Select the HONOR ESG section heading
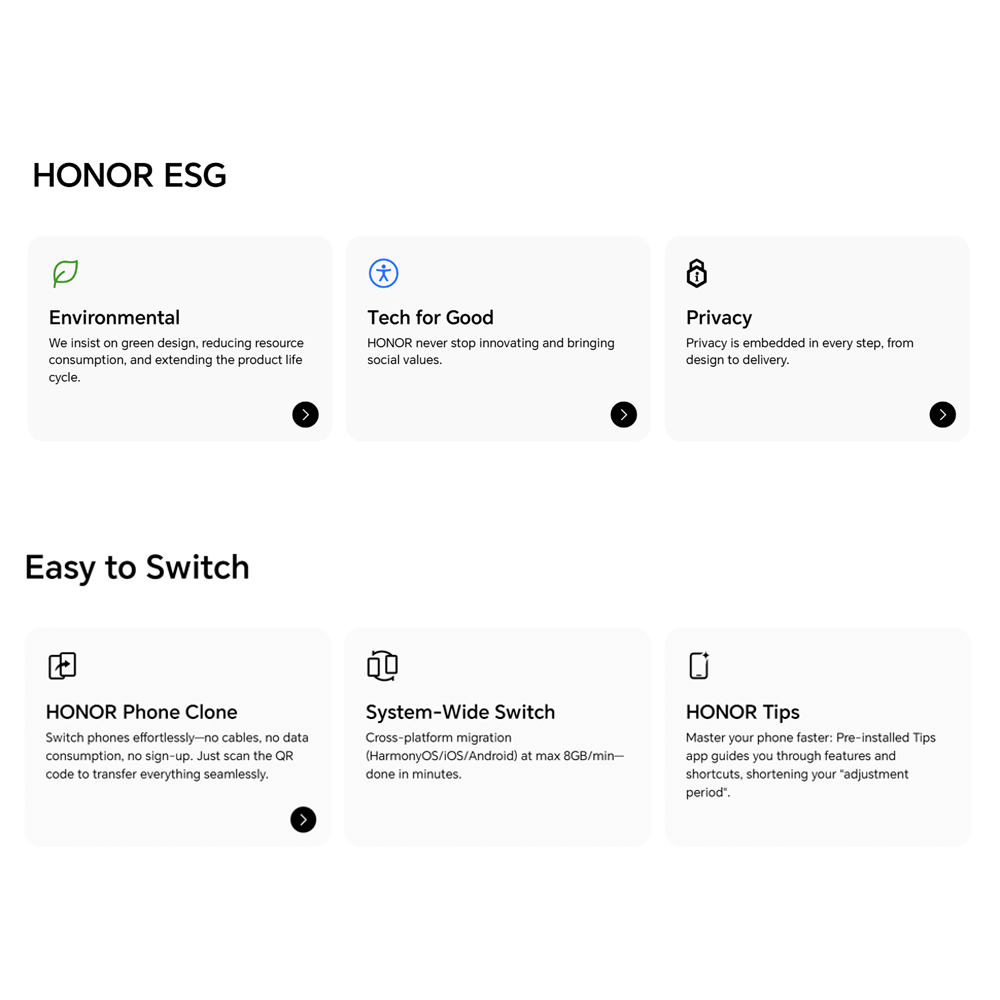The image size is (1000, 1000). 129,175
